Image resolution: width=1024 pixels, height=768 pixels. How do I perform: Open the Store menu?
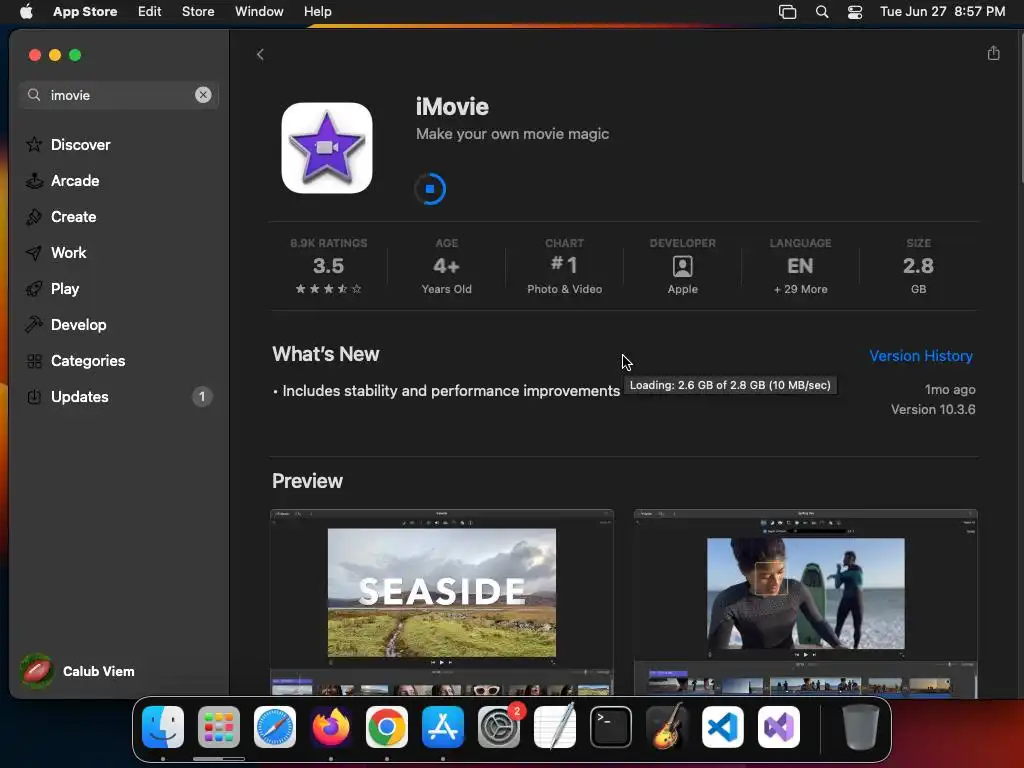(x=198, y=12)
